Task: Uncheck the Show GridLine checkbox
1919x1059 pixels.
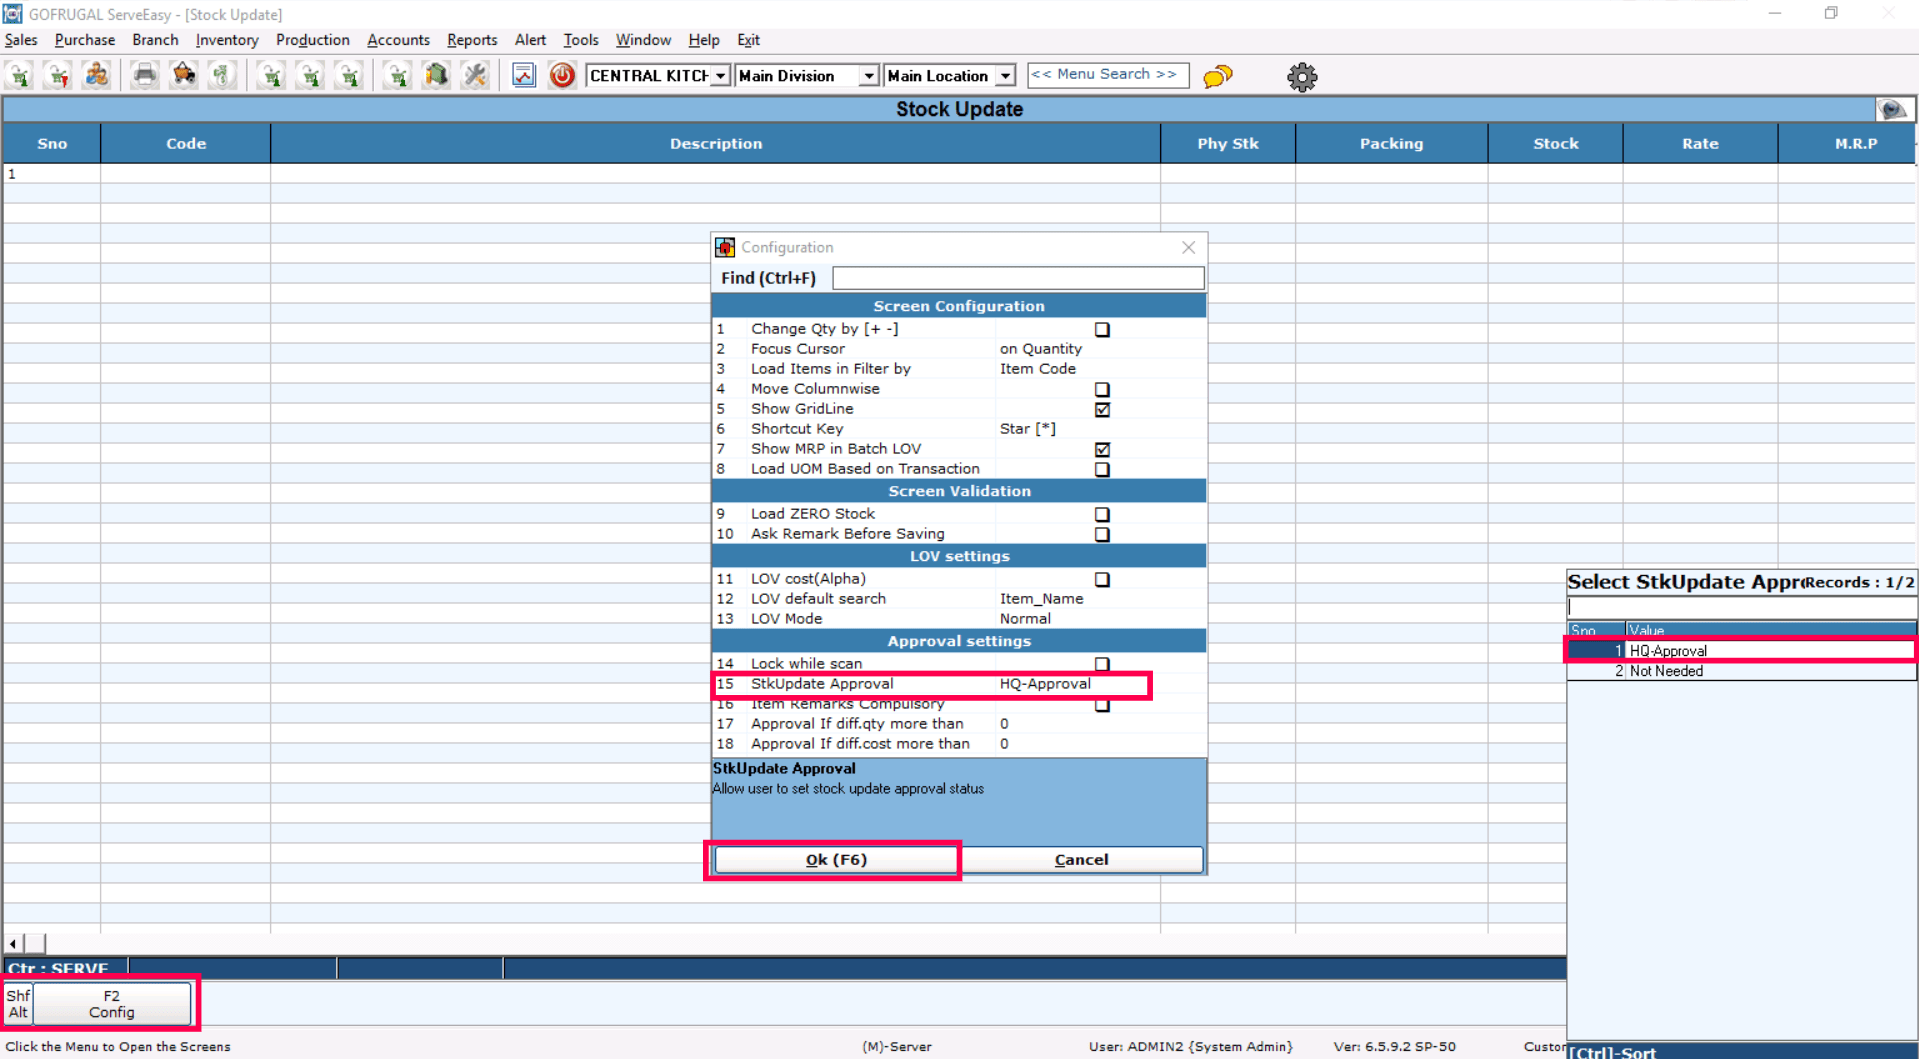Action: point(1102,410)
